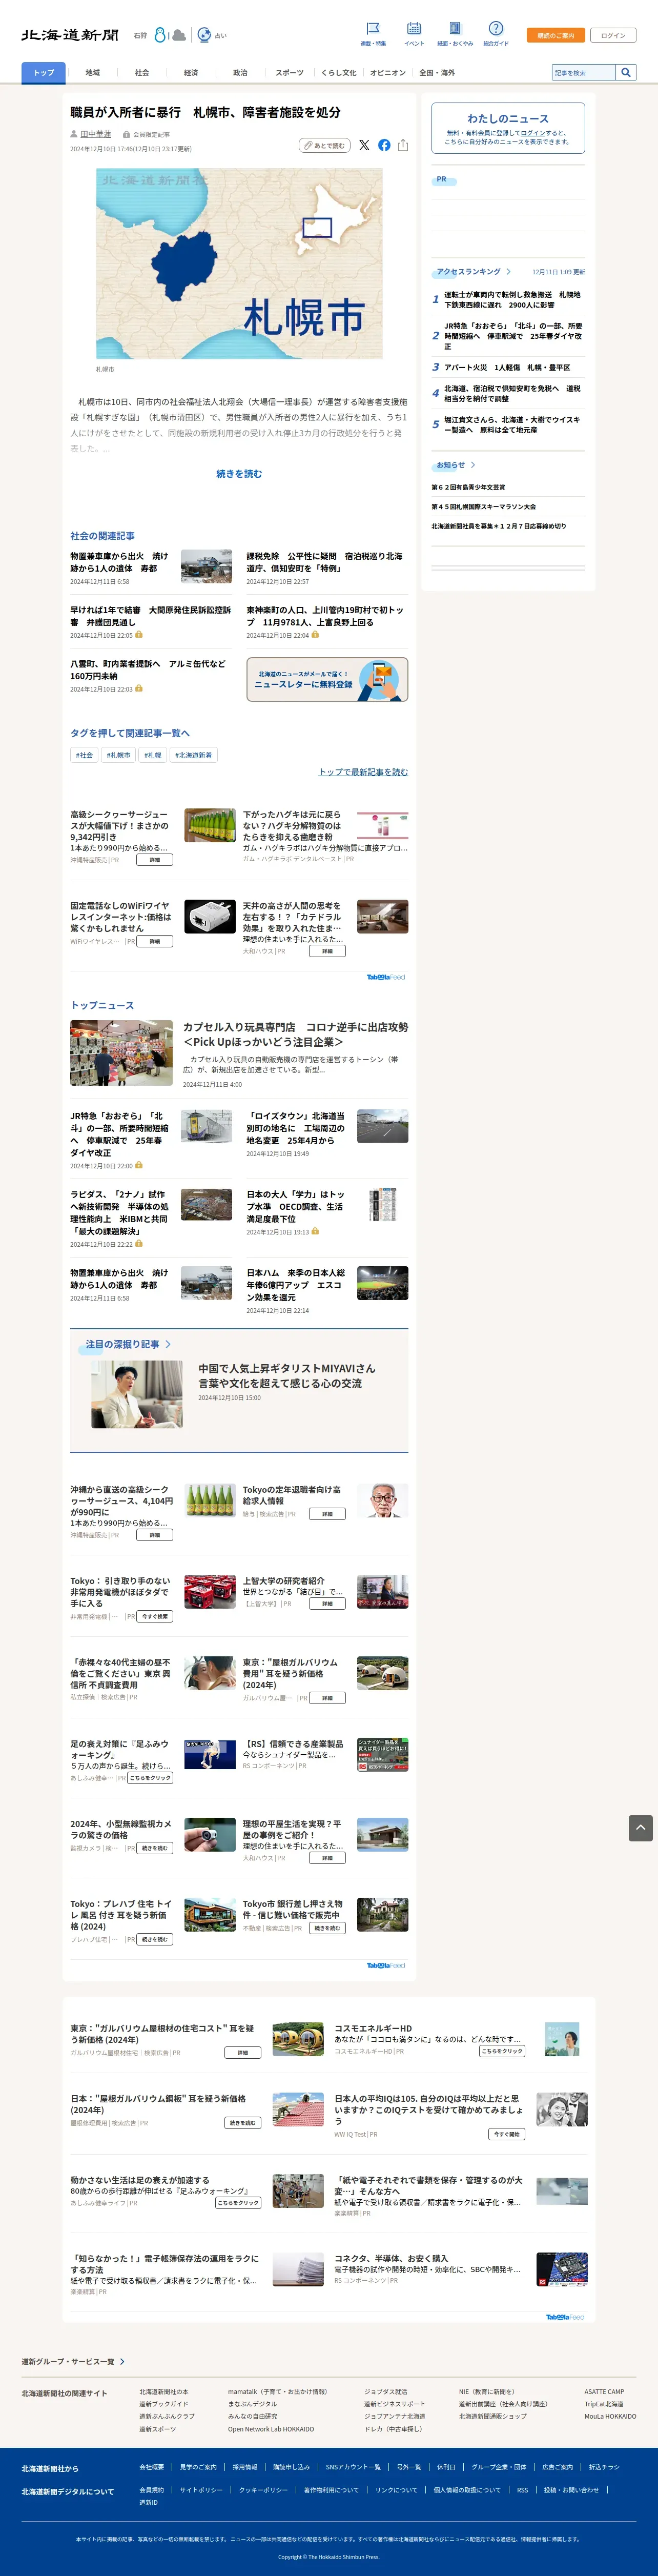Open notice 第62回有島青少年文芸賞

click(468, 487)
